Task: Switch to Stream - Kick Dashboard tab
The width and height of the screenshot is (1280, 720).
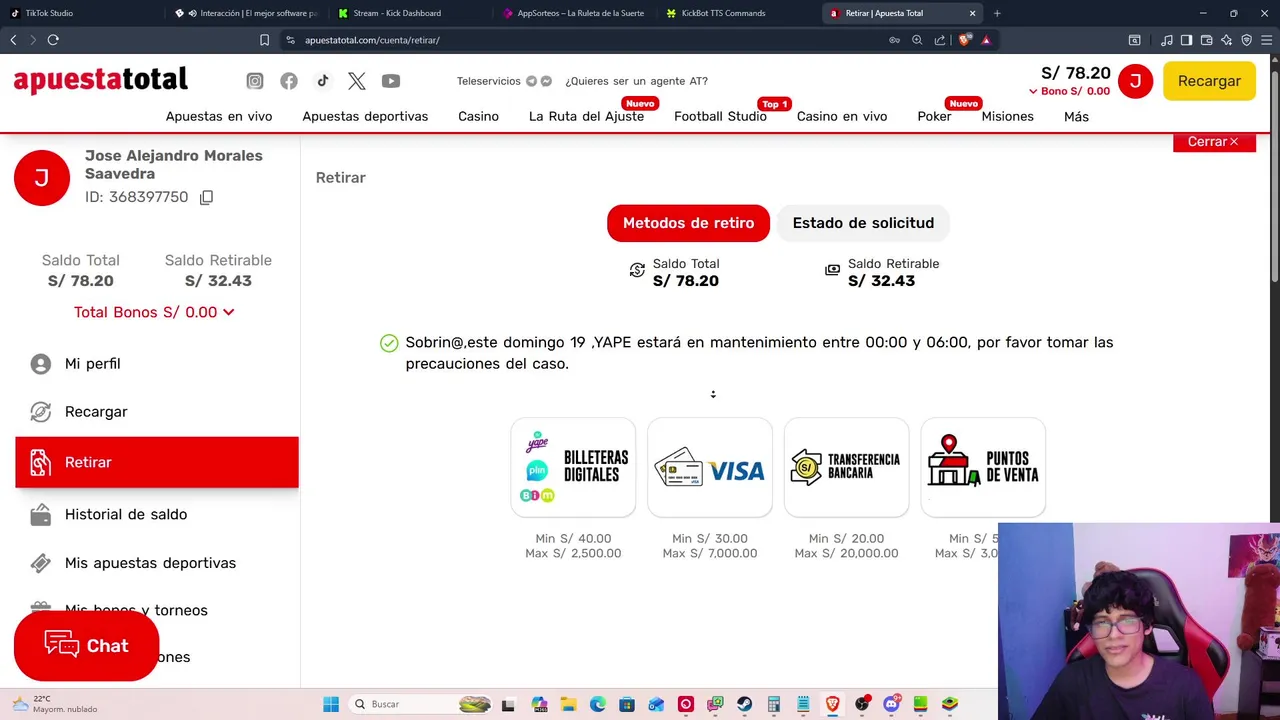Action: tap(410, 13)
